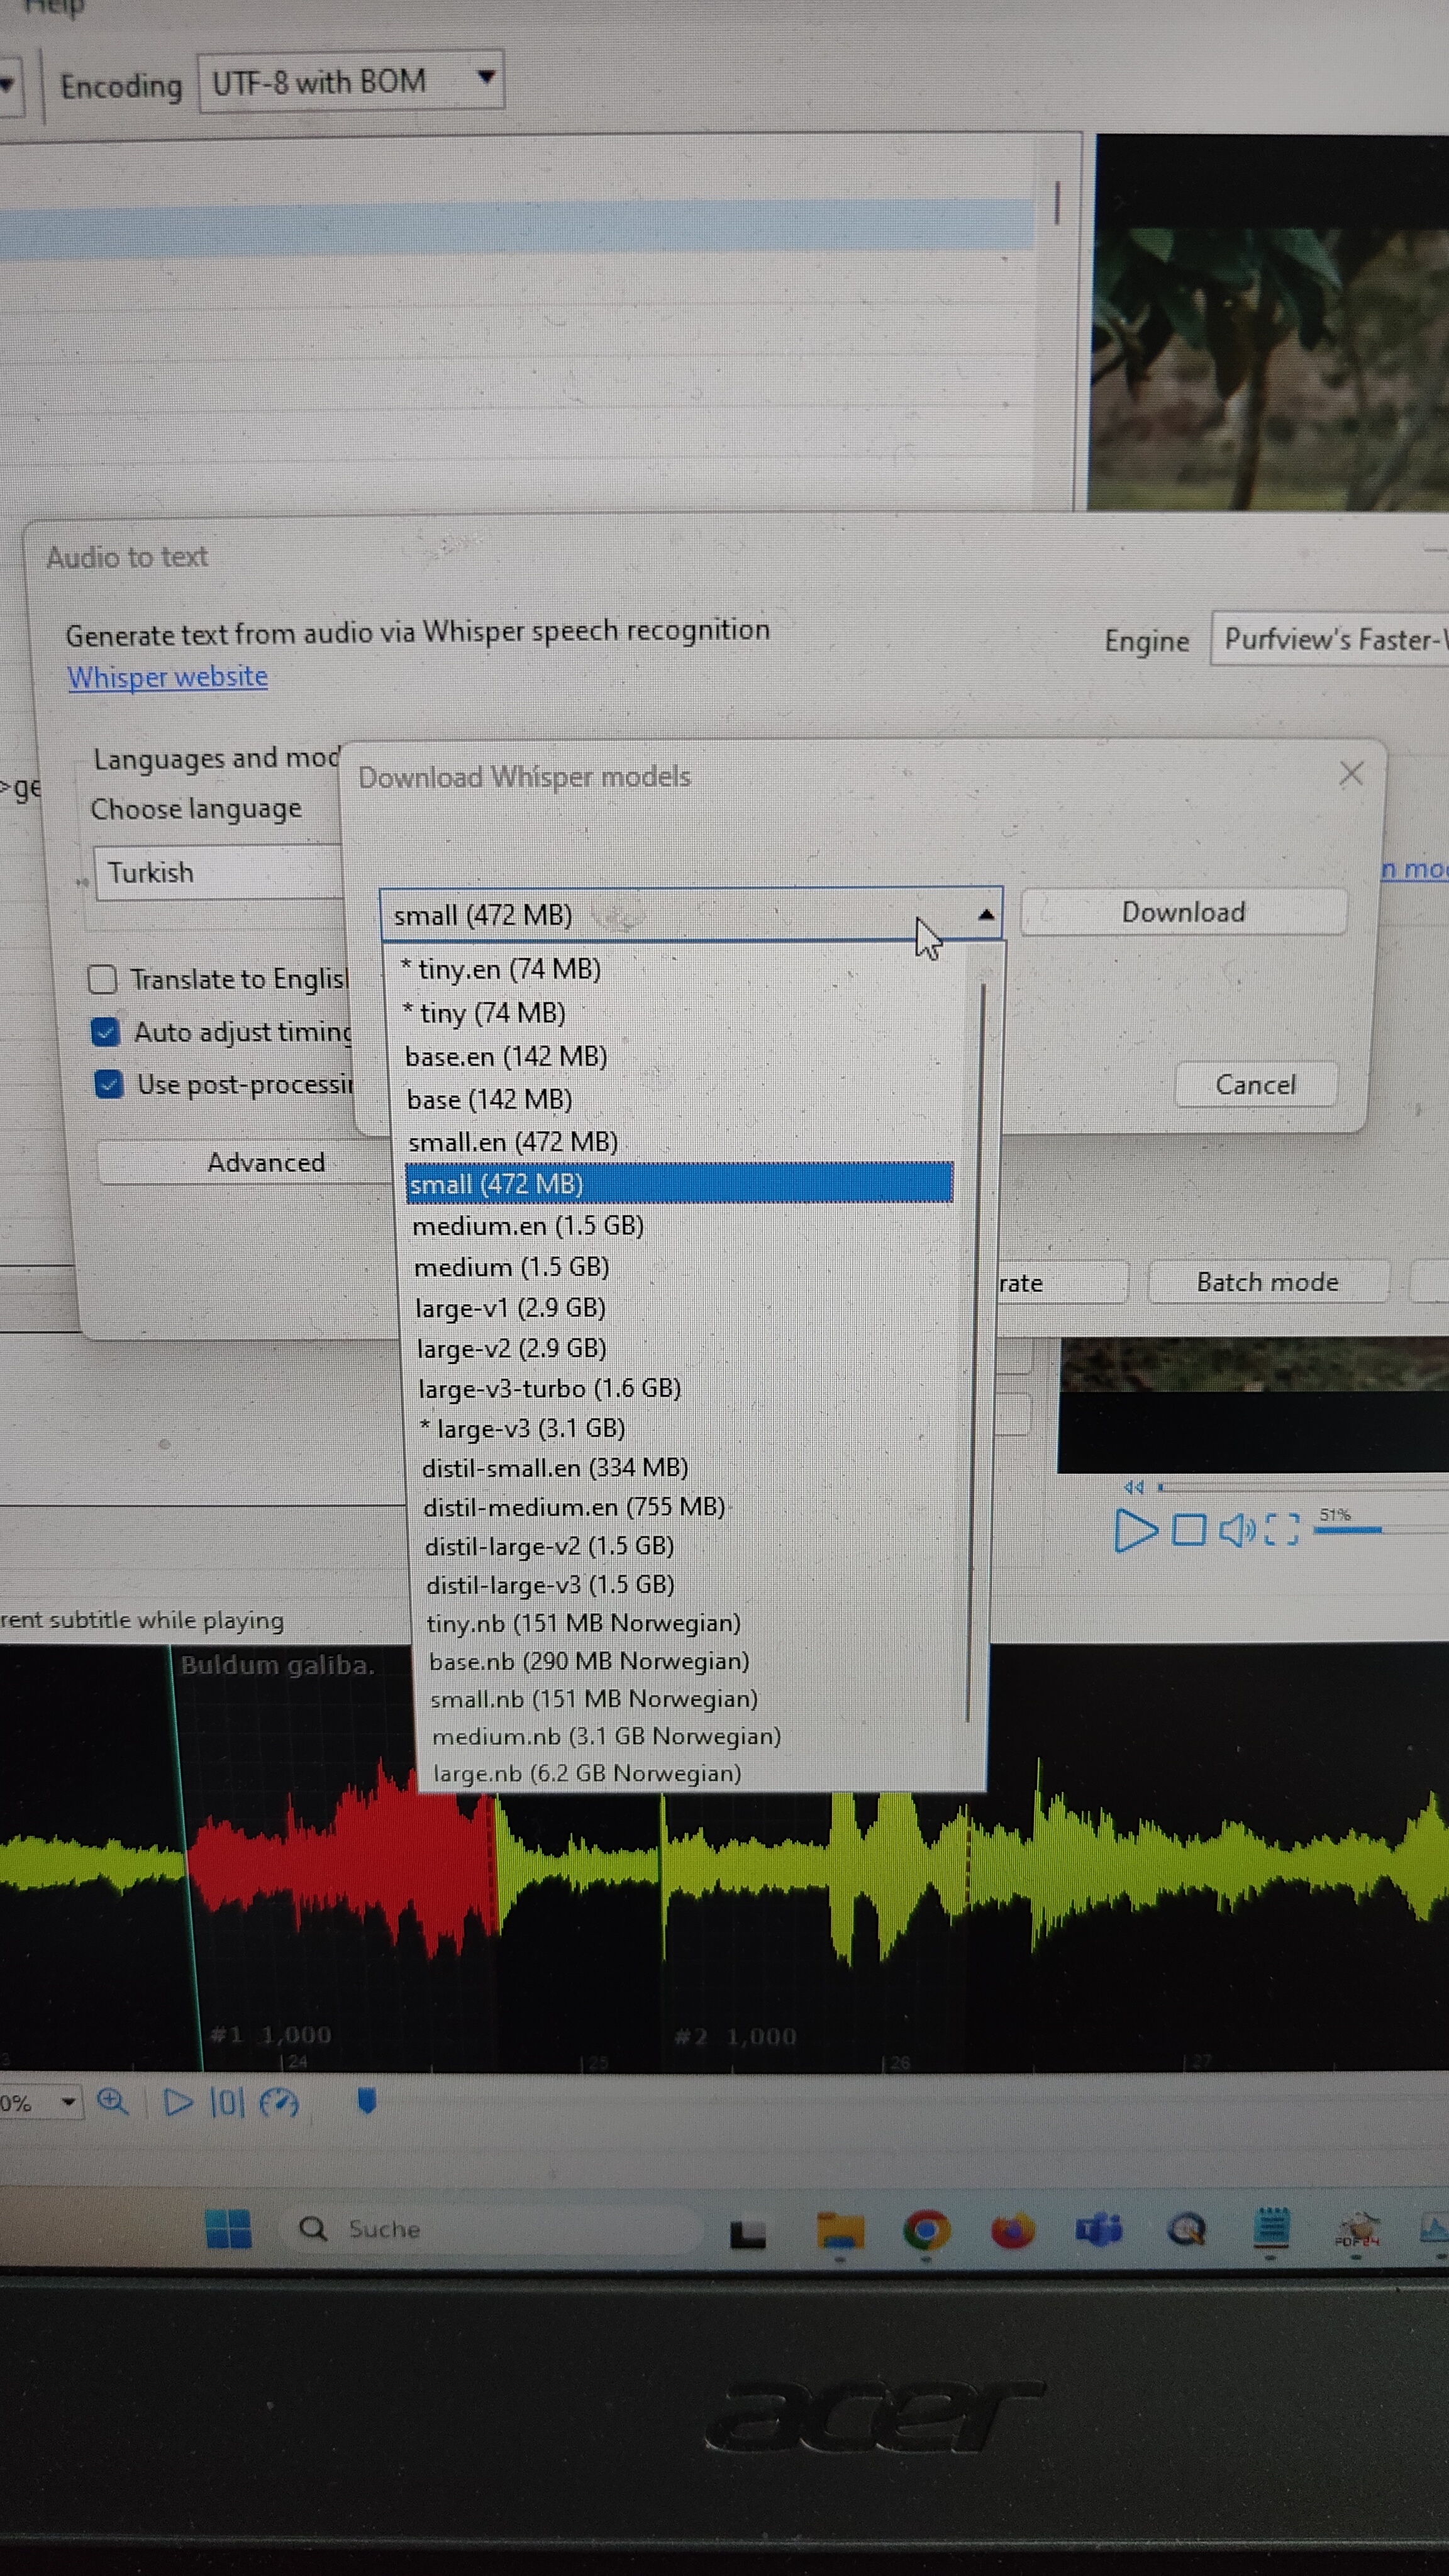
Task: Choose base (142 MB) from list
Action: tap(490, 1099)
